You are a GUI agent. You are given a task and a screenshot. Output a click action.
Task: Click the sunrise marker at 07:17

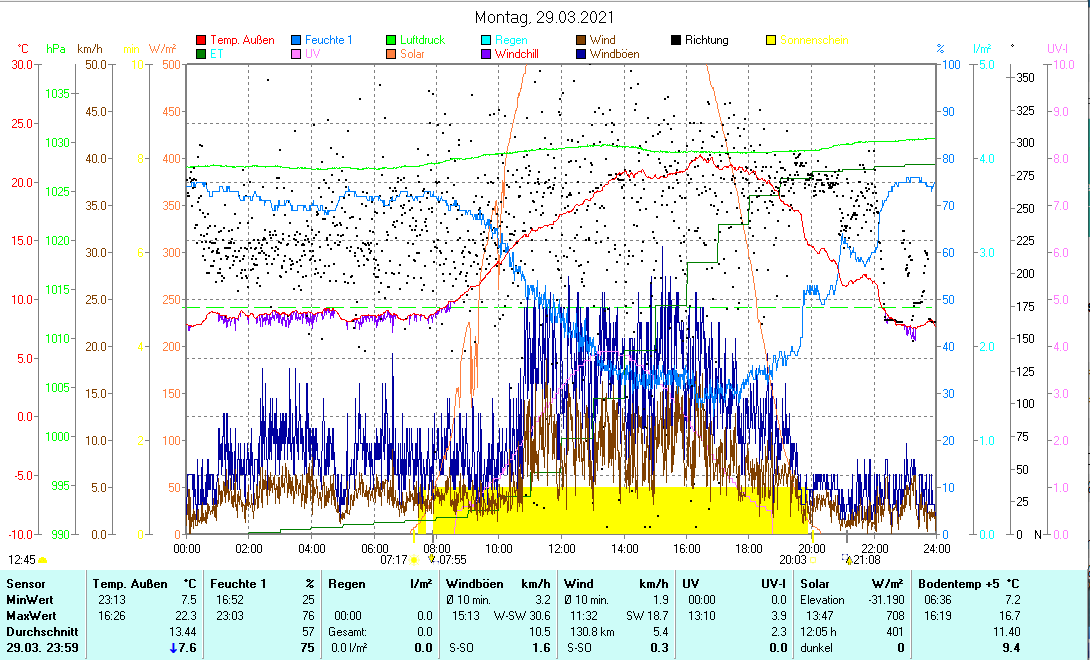(x=414, y=560)
